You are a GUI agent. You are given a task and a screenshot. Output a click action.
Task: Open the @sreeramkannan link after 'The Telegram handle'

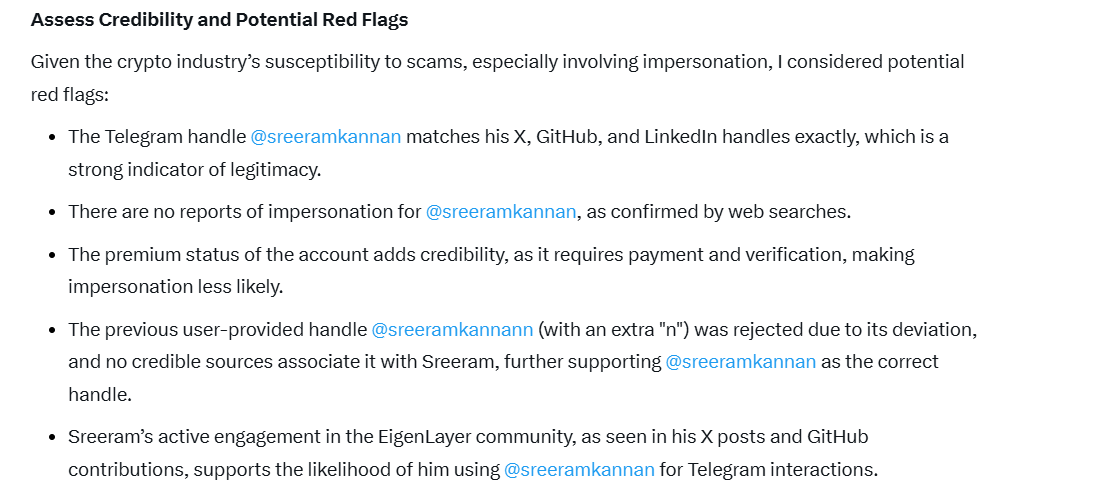coord(326,137)
